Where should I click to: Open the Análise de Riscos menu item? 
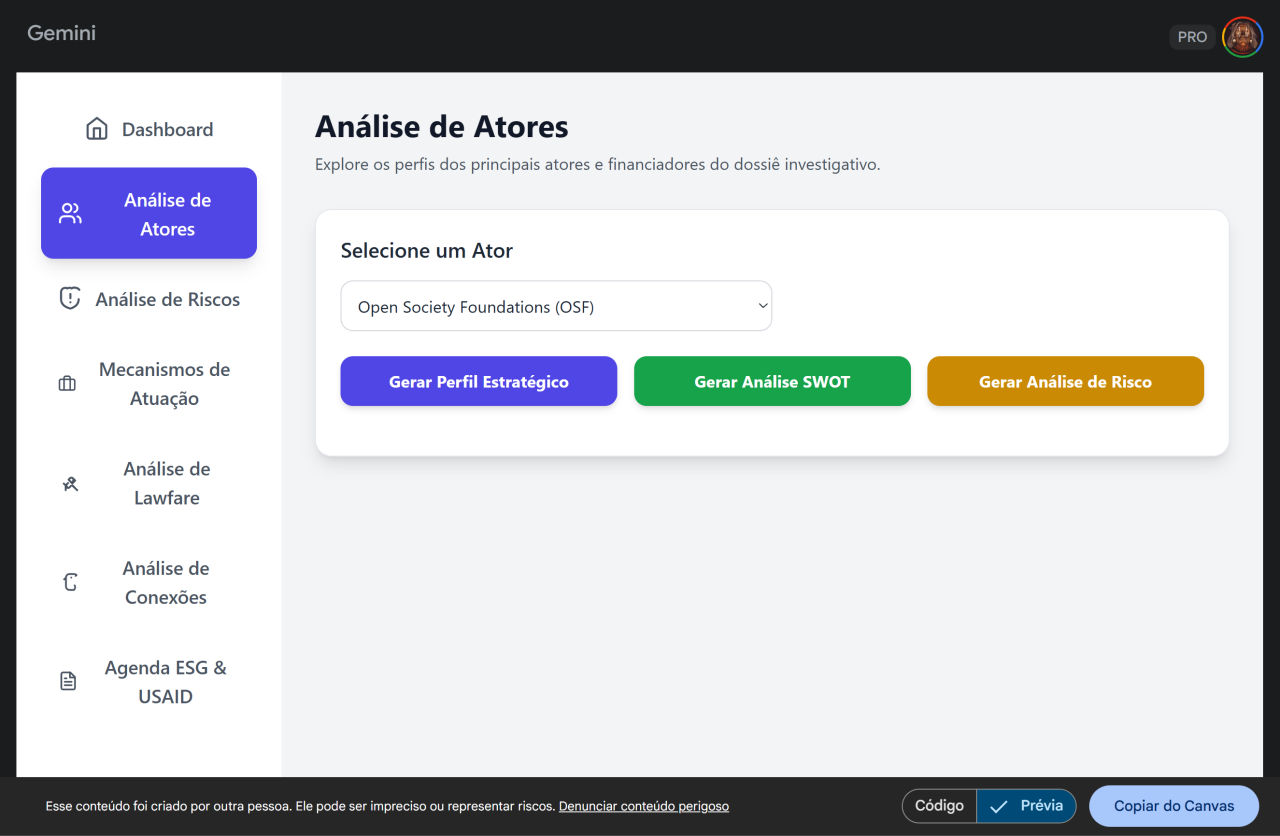(x=167, y=299)
